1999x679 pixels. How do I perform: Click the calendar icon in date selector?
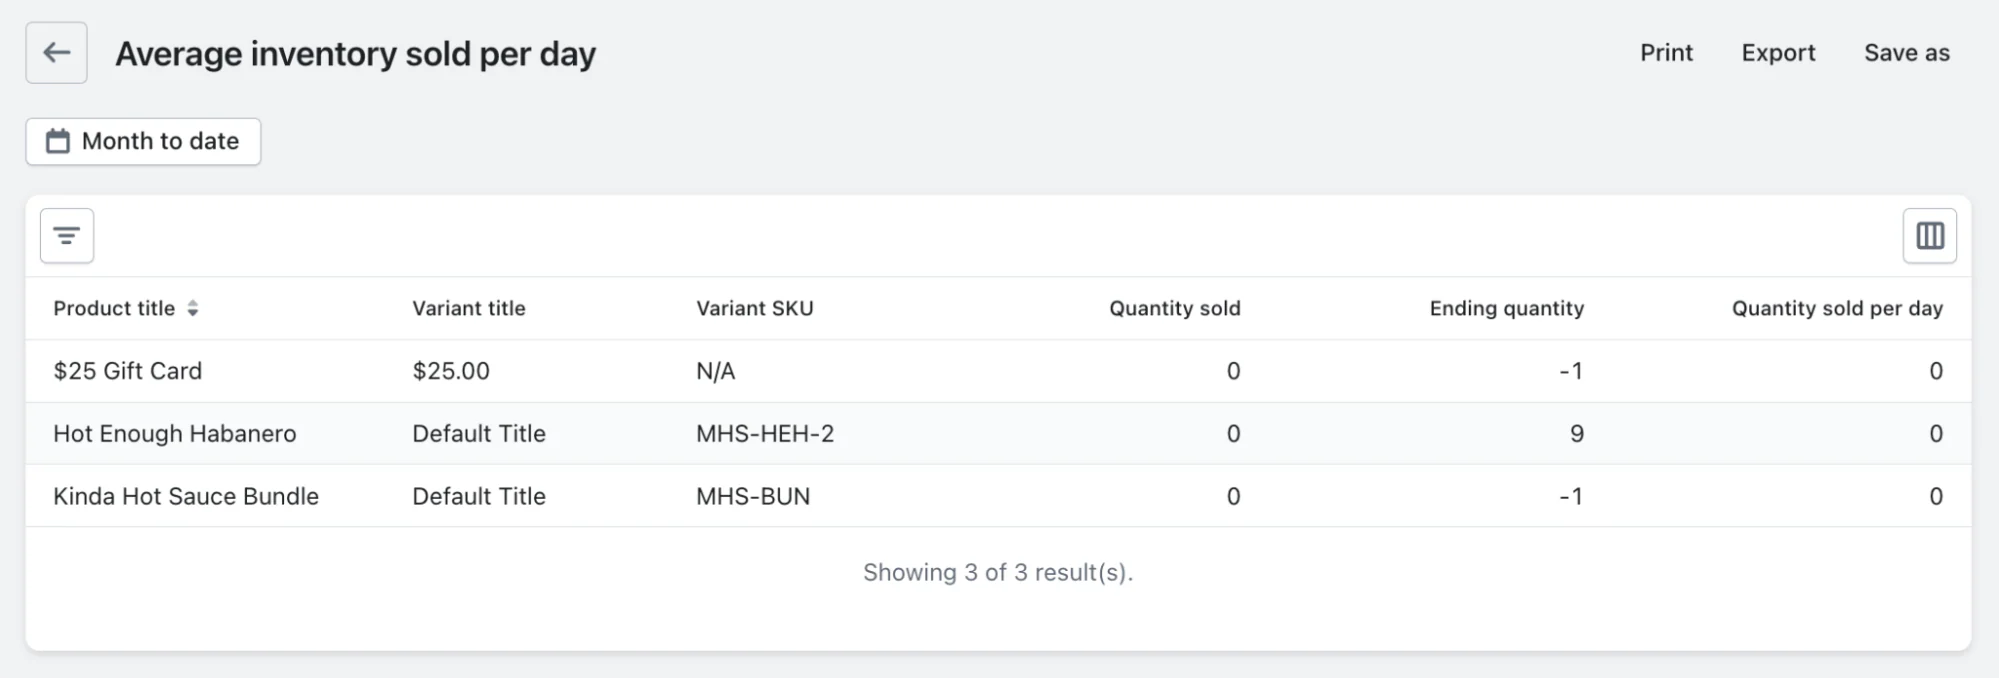click(x=59, y=142)
